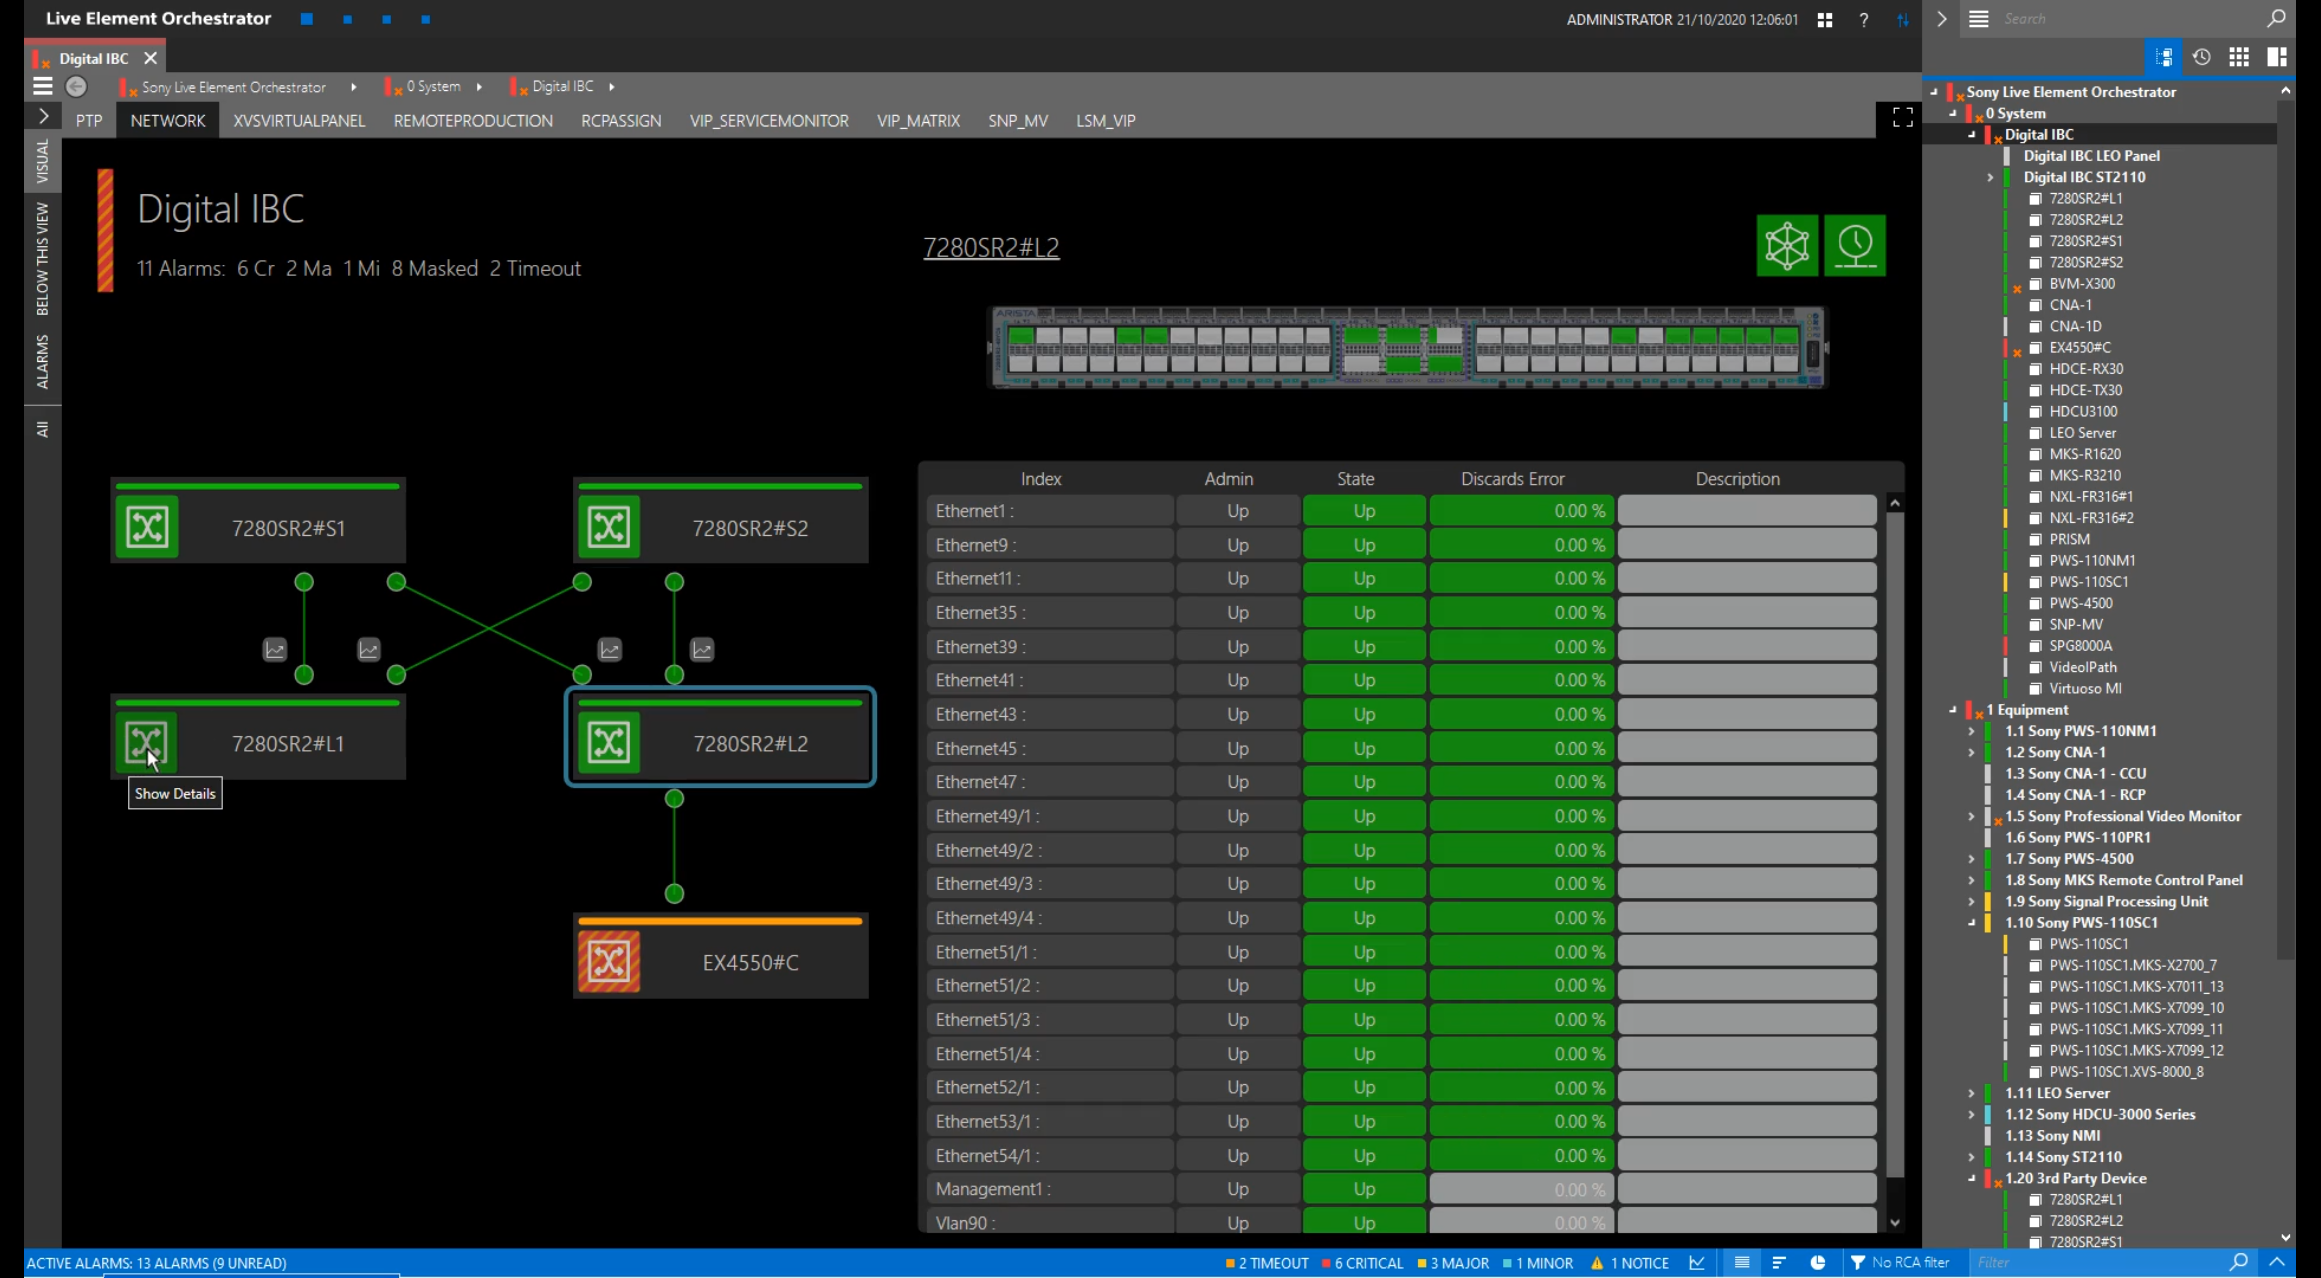Close the Digital IBC card tab

click(x=150, y=58)
